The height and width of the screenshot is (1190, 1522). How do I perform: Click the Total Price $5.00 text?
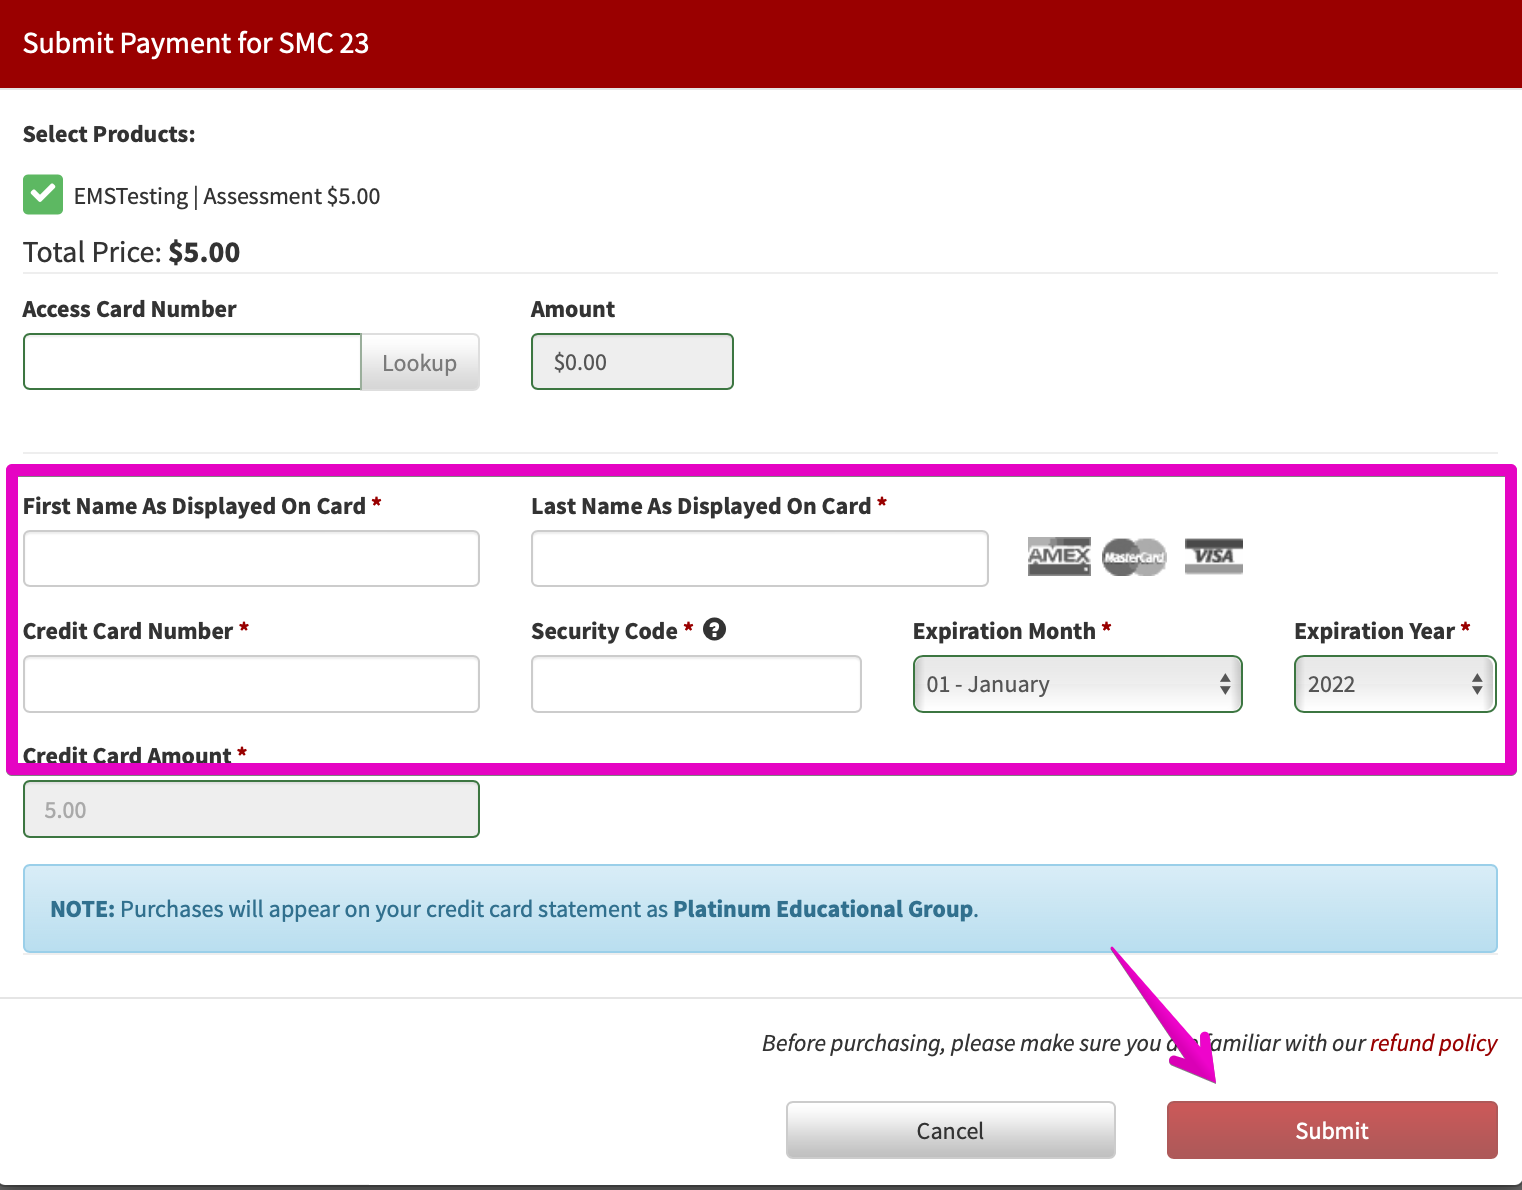coord(131,252)
